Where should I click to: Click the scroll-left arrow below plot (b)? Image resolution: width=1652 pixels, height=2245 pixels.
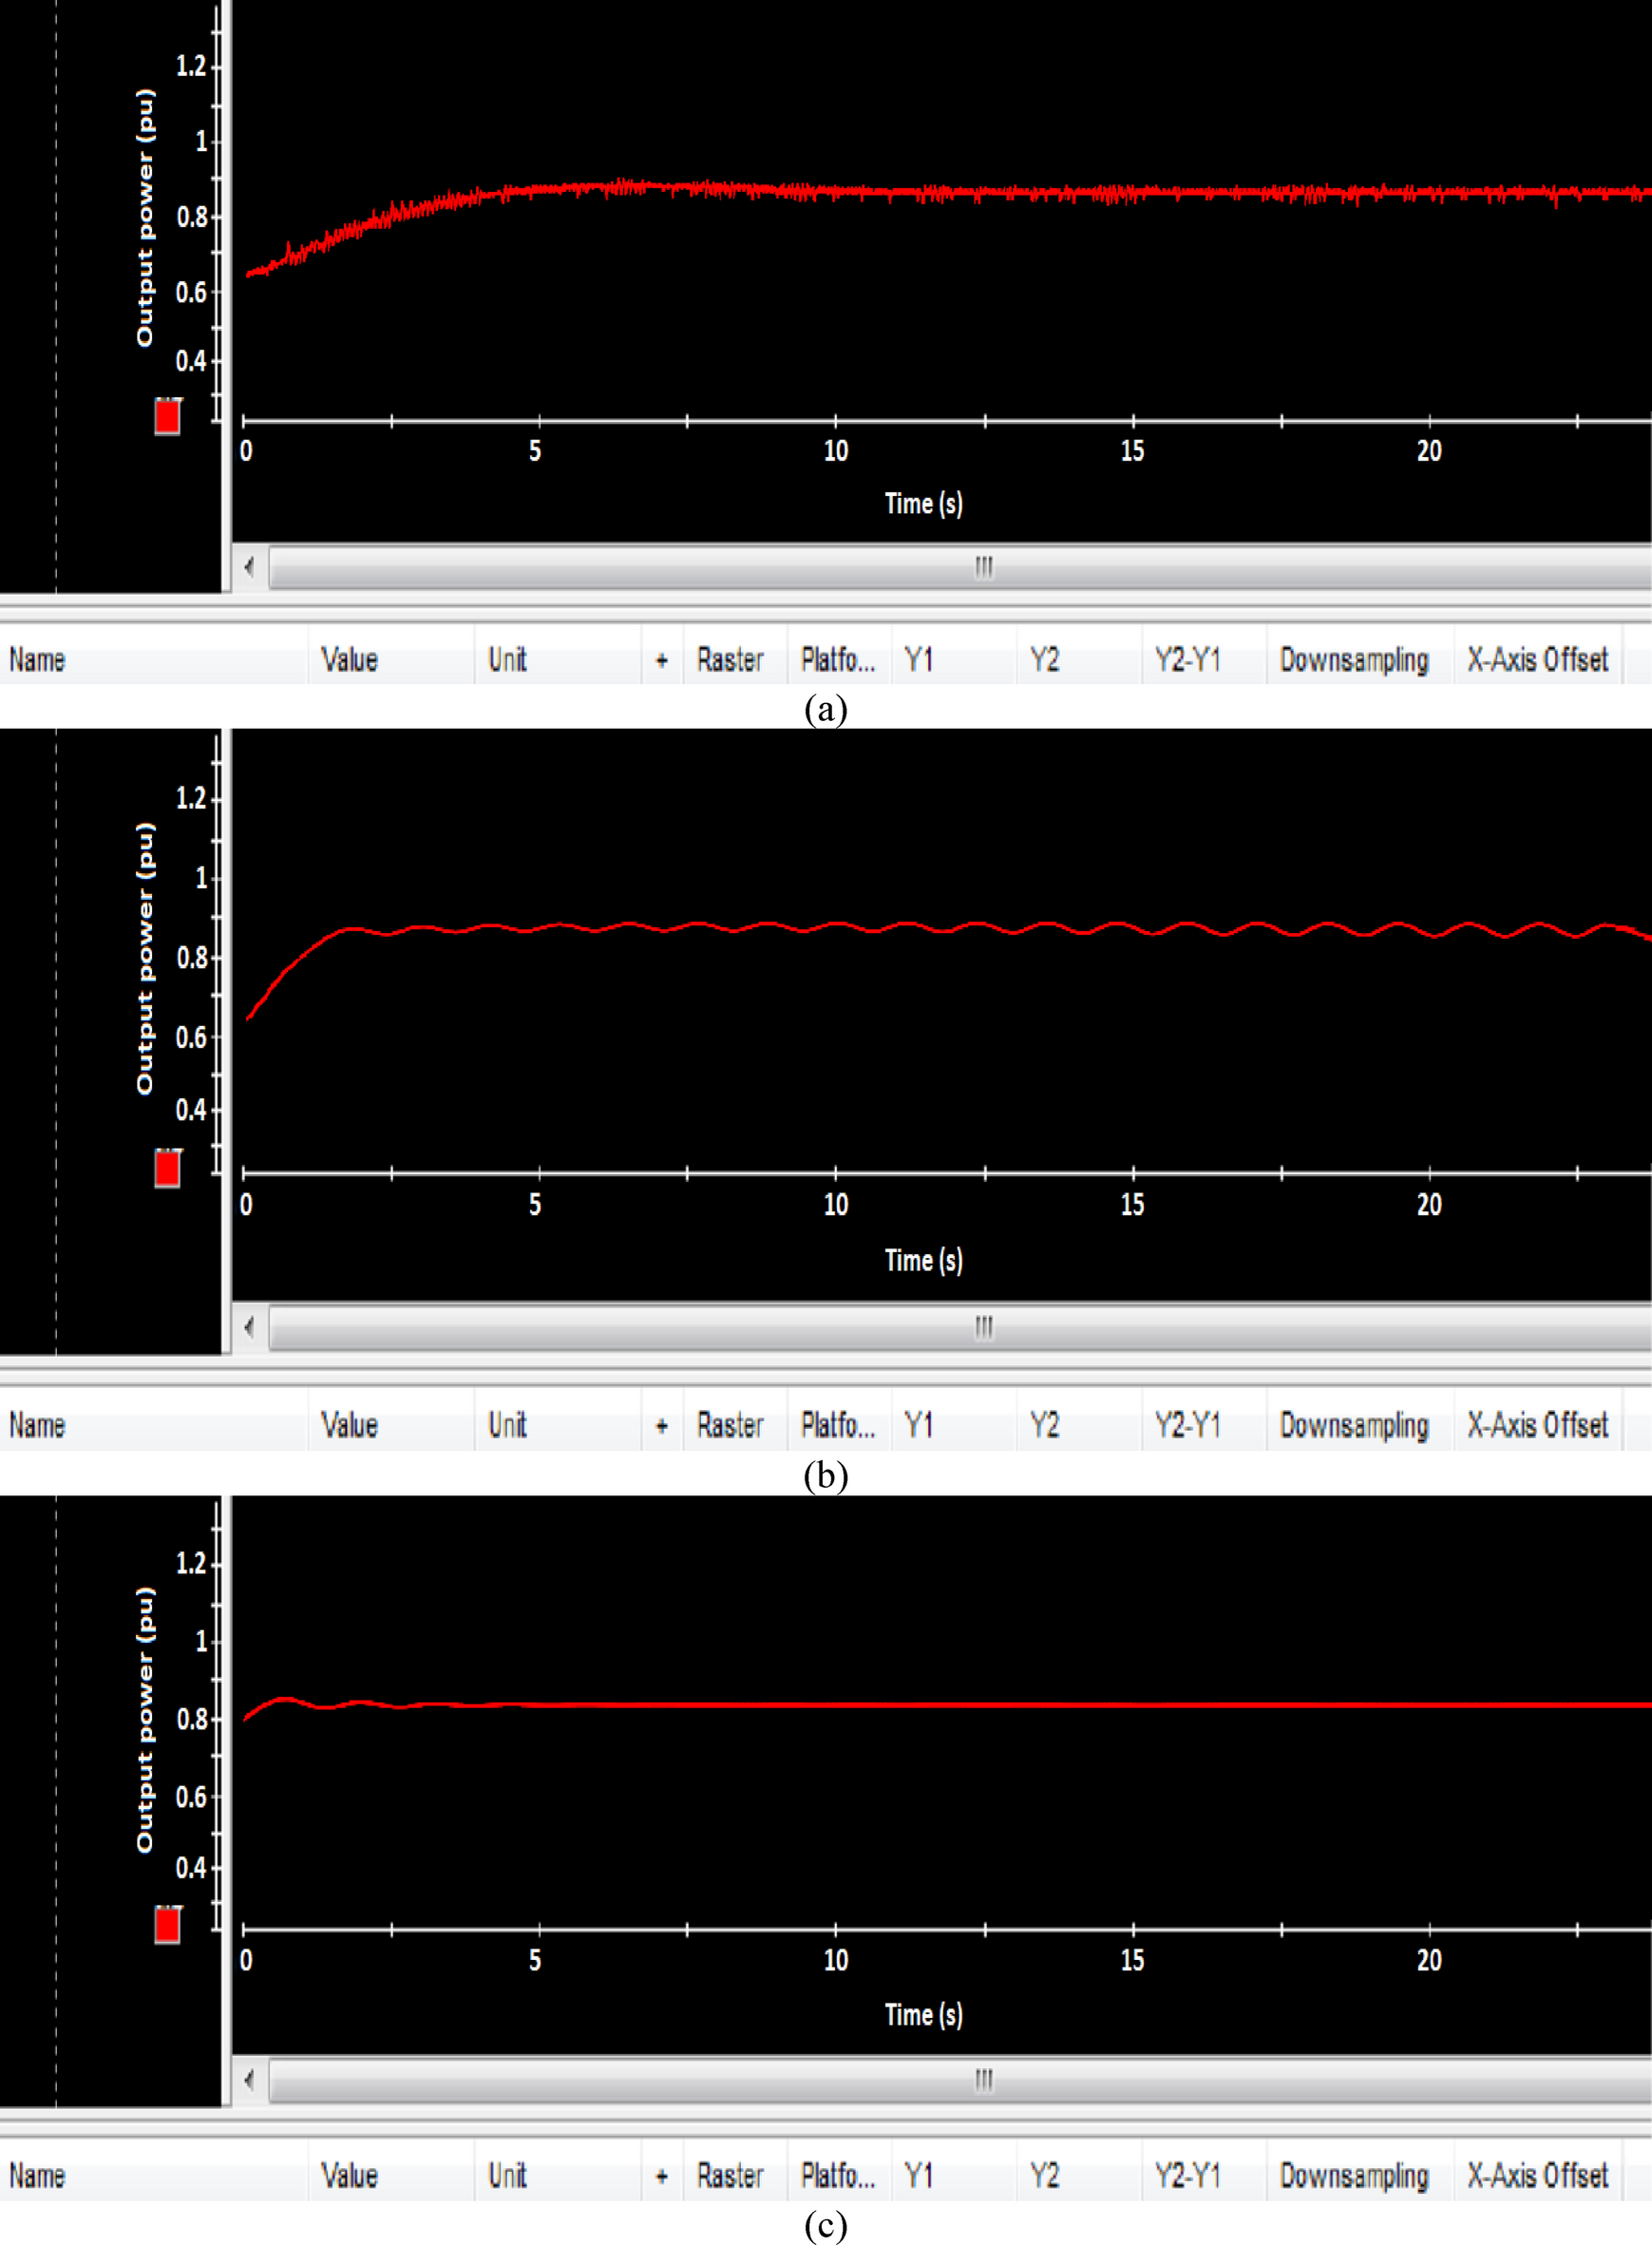point(249,1327)
